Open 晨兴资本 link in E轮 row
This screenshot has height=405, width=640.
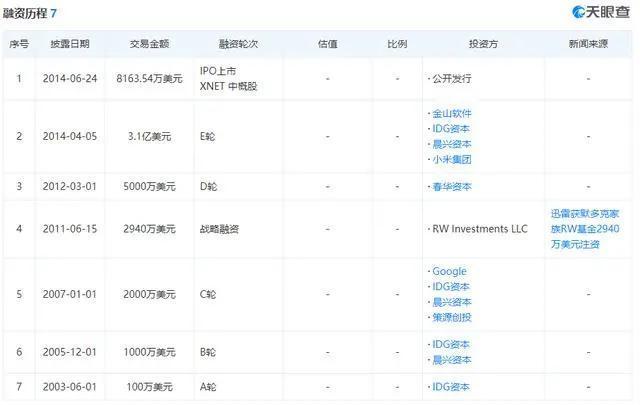pyautogui.click(x=451, y=144)
